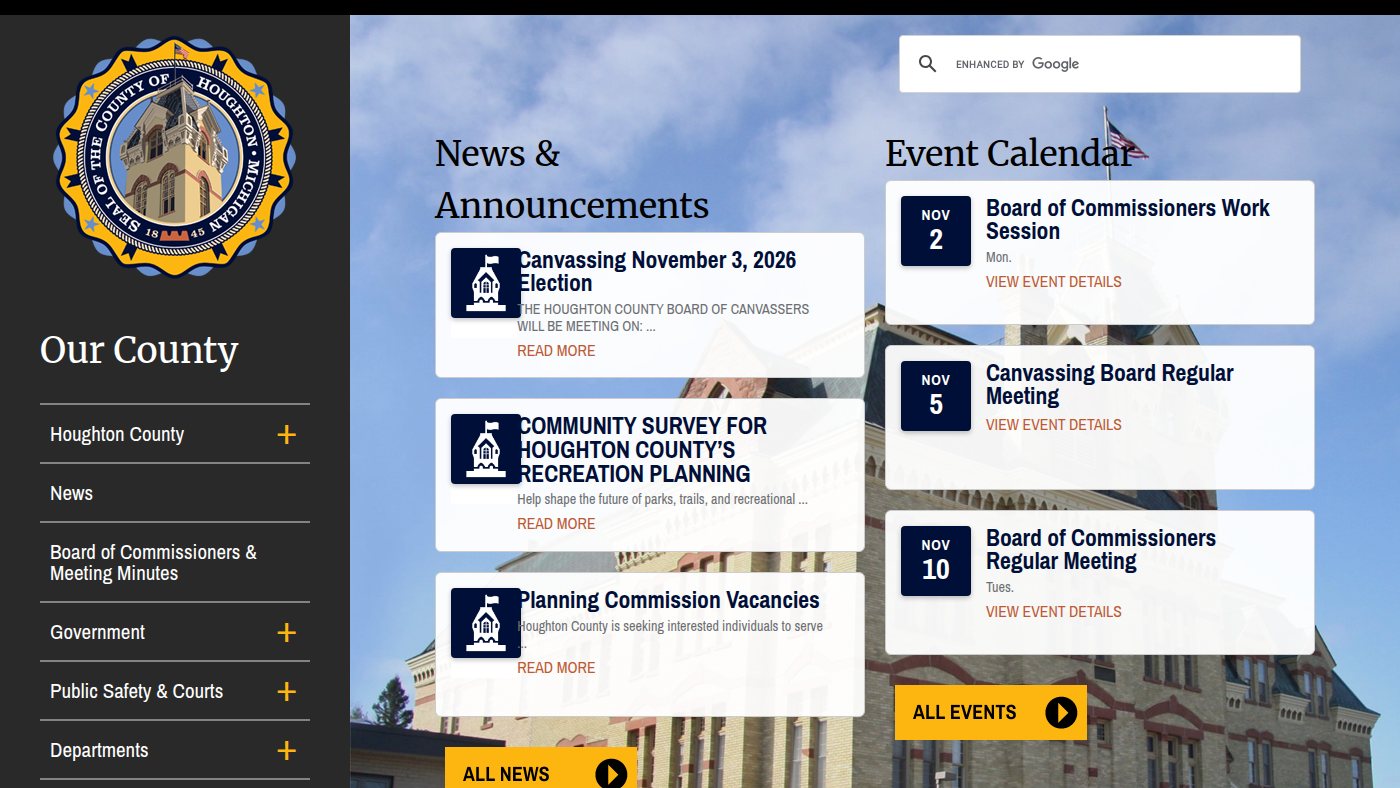Click the courthouse icon beside Planning Commission Vacancies

click(x=486, y=623)
